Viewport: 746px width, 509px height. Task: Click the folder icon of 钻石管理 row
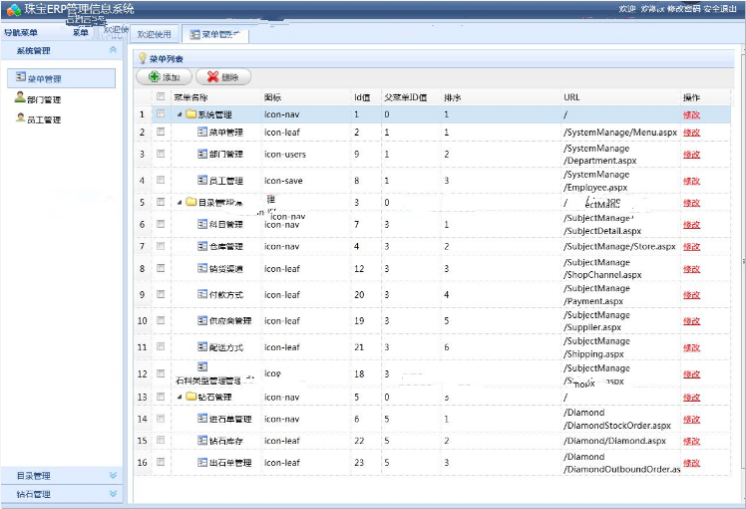[190, 397]
